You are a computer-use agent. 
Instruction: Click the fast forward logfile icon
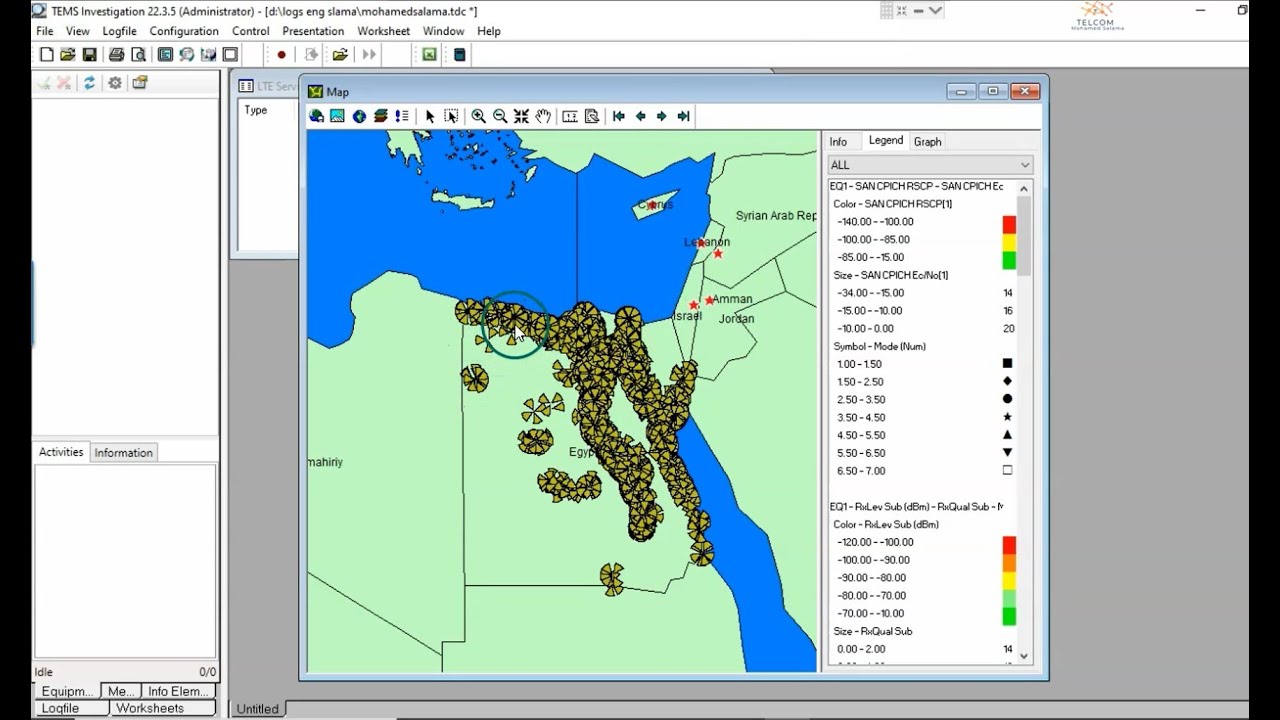pos(369,55)
